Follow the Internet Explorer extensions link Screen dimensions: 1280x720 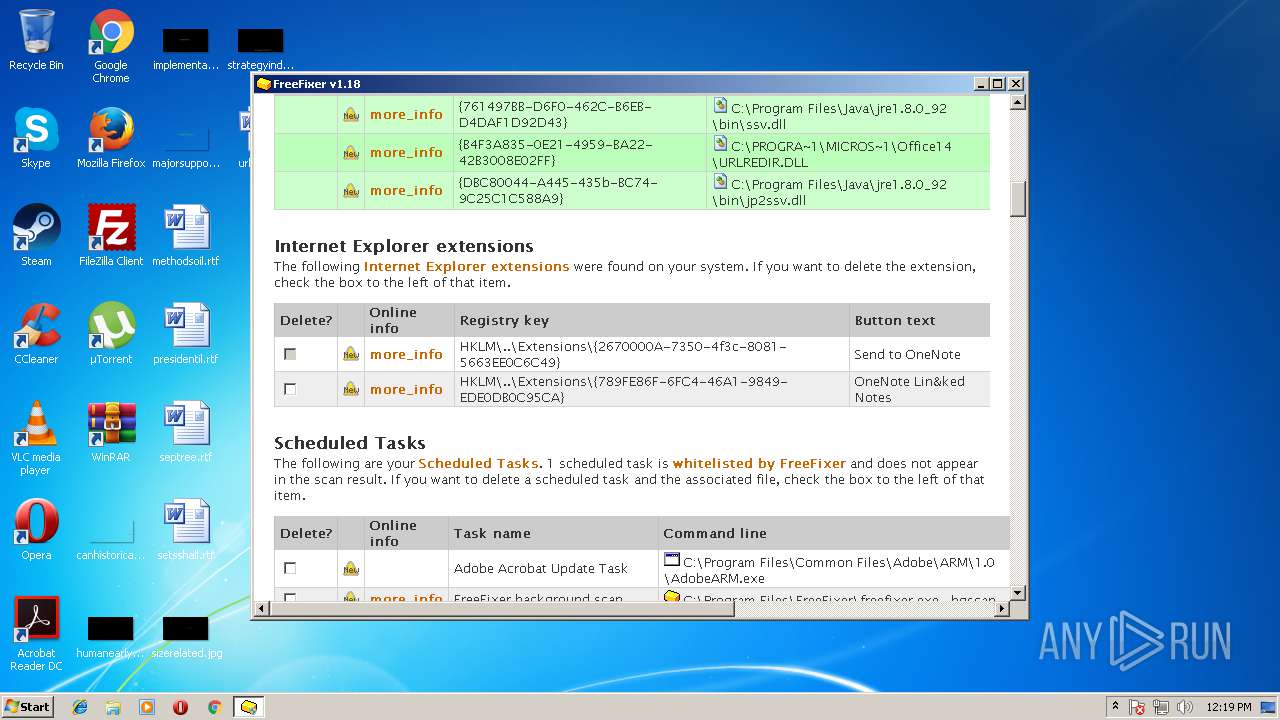[x=466, y=266]
